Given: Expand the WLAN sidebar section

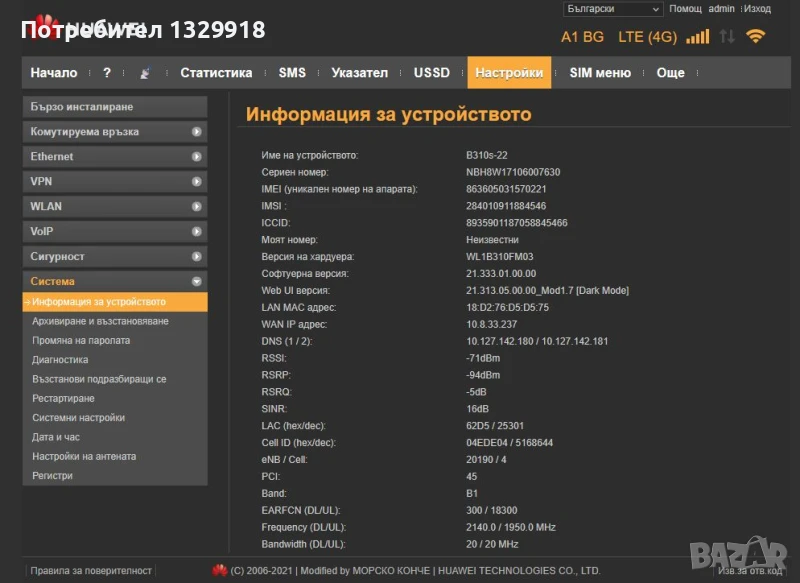Looking at the screenshot, I should [x=114, y=206].
